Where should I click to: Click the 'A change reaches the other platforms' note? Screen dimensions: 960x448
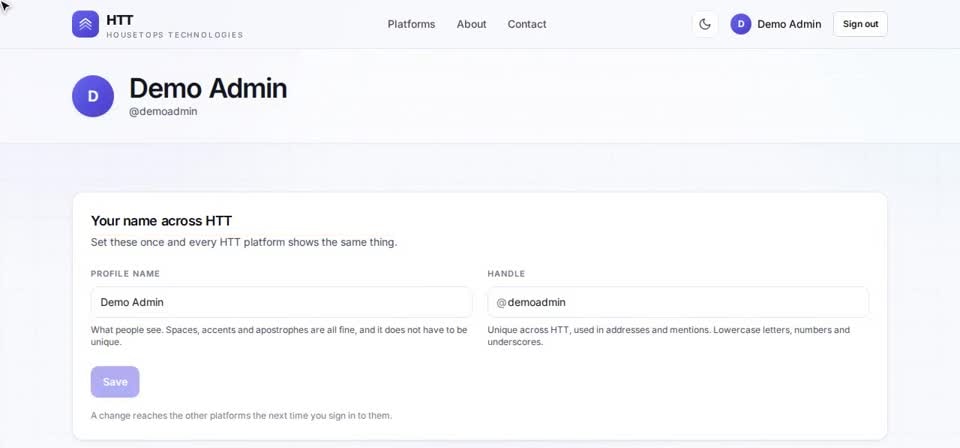coord(241,416)
